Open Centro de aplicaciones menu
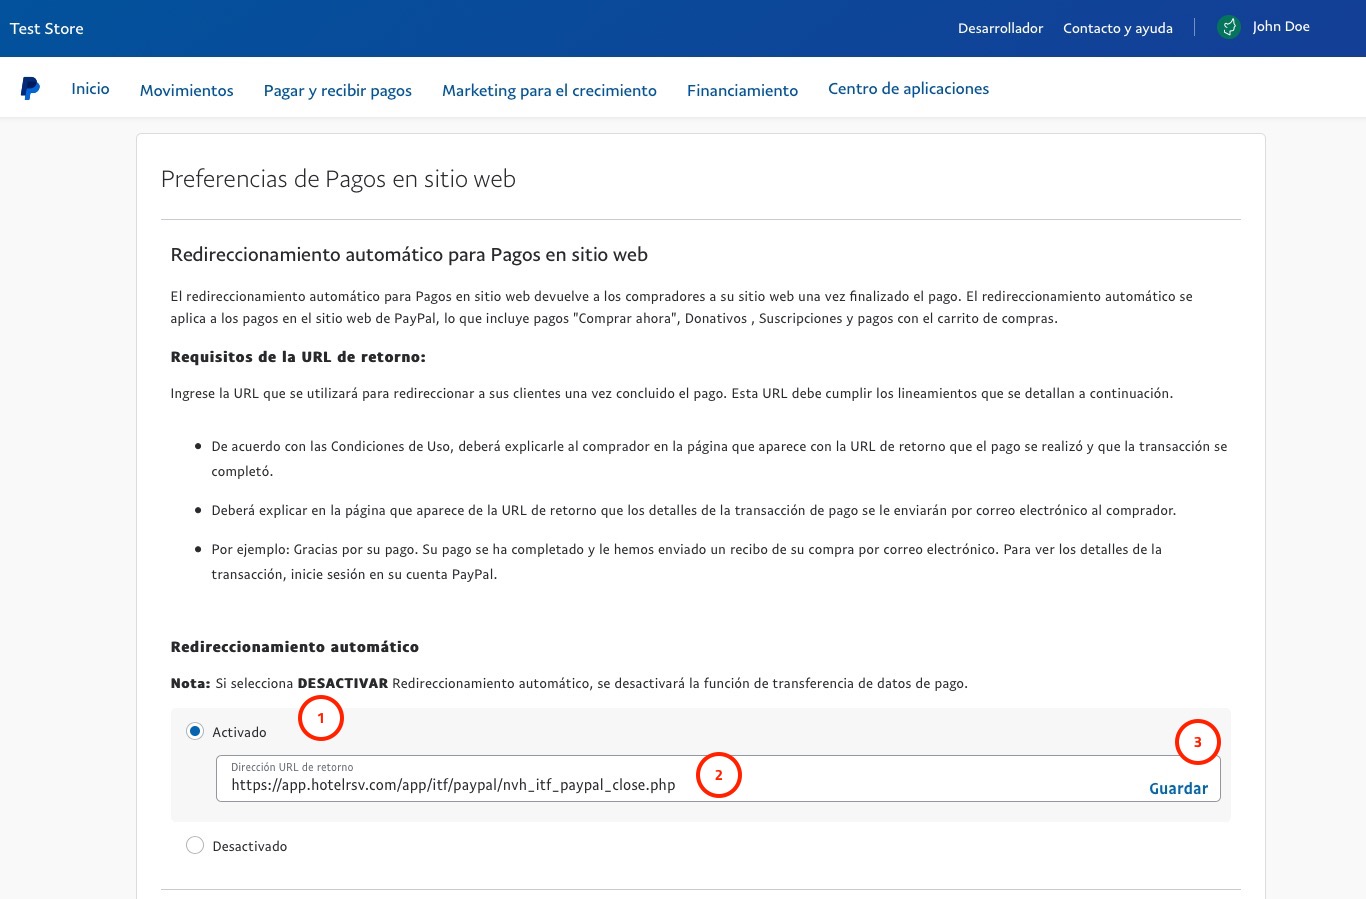Image resolution: width=1366 pixels, height=899 pixels. 908,88
